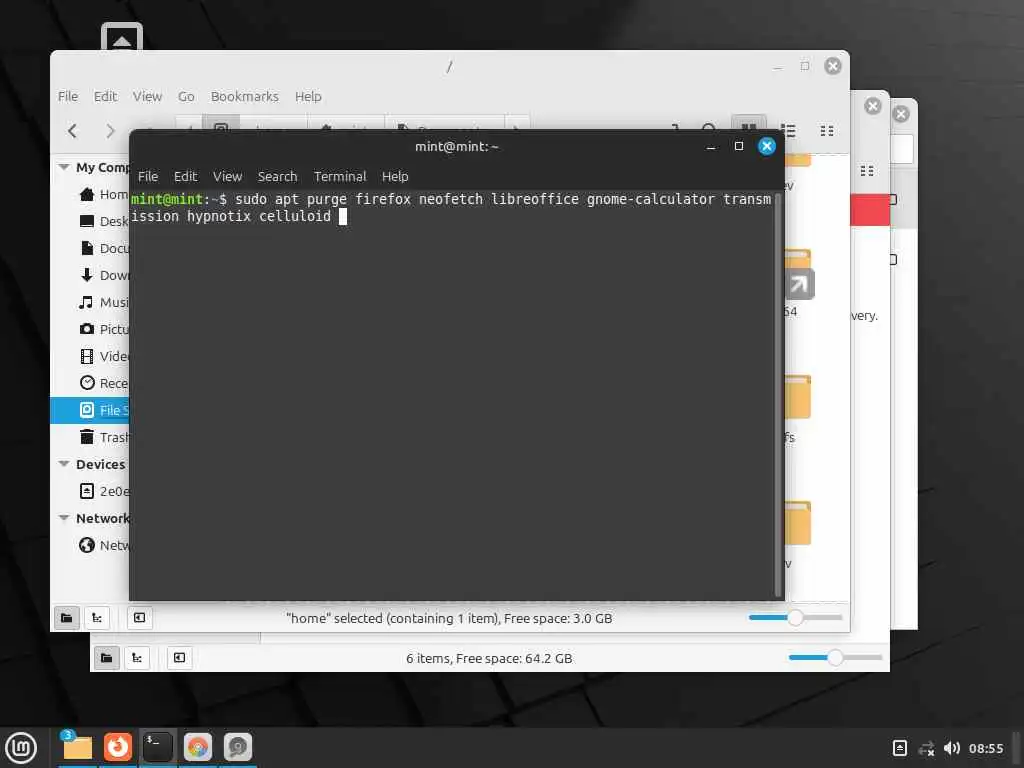Open removable drives tray icon
Screen dimensions: 1024x768
click(x=899, y=748)
